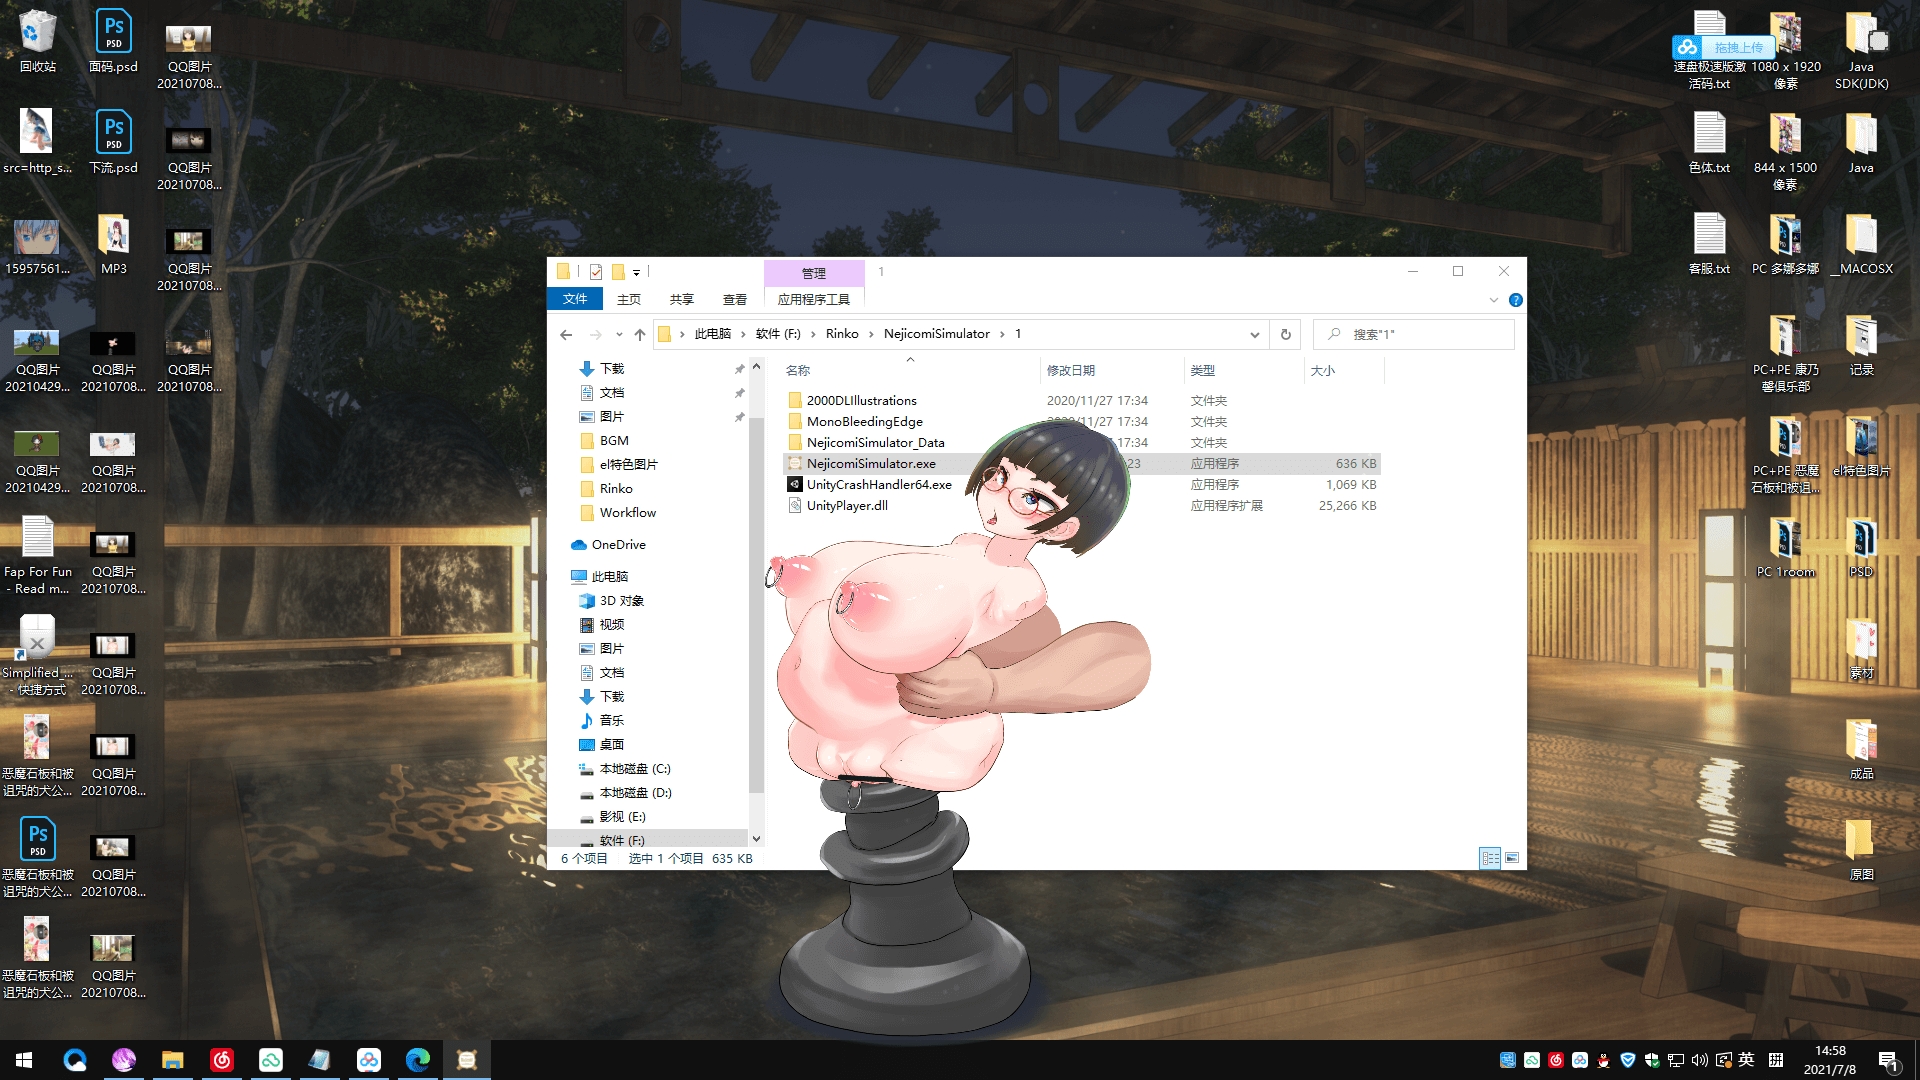Screen dimensions: 1920x1080
Task: Open 成品 folder on desktop
Action: point(1861,749)
